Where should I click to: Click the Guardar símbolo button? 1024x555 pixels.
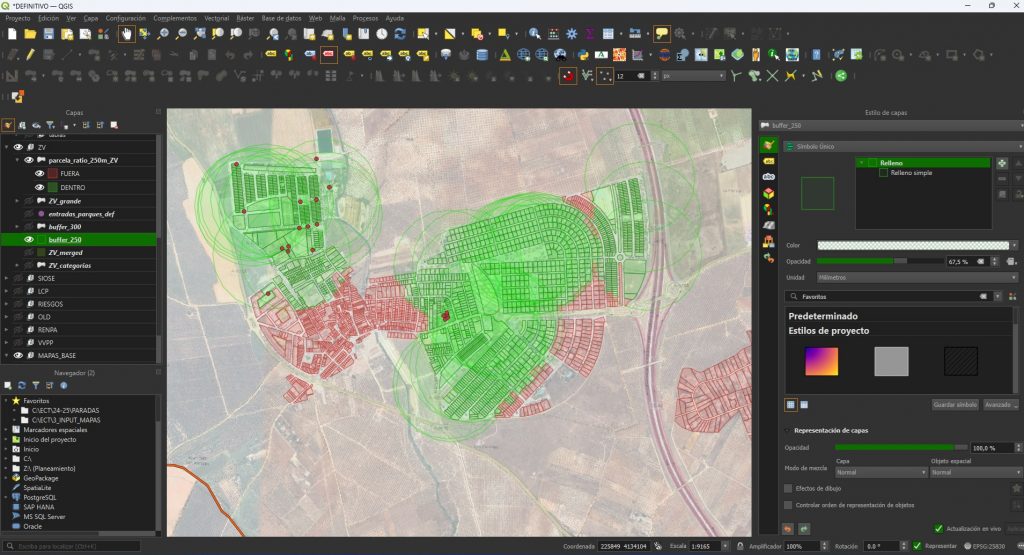(x=955, y=404)
